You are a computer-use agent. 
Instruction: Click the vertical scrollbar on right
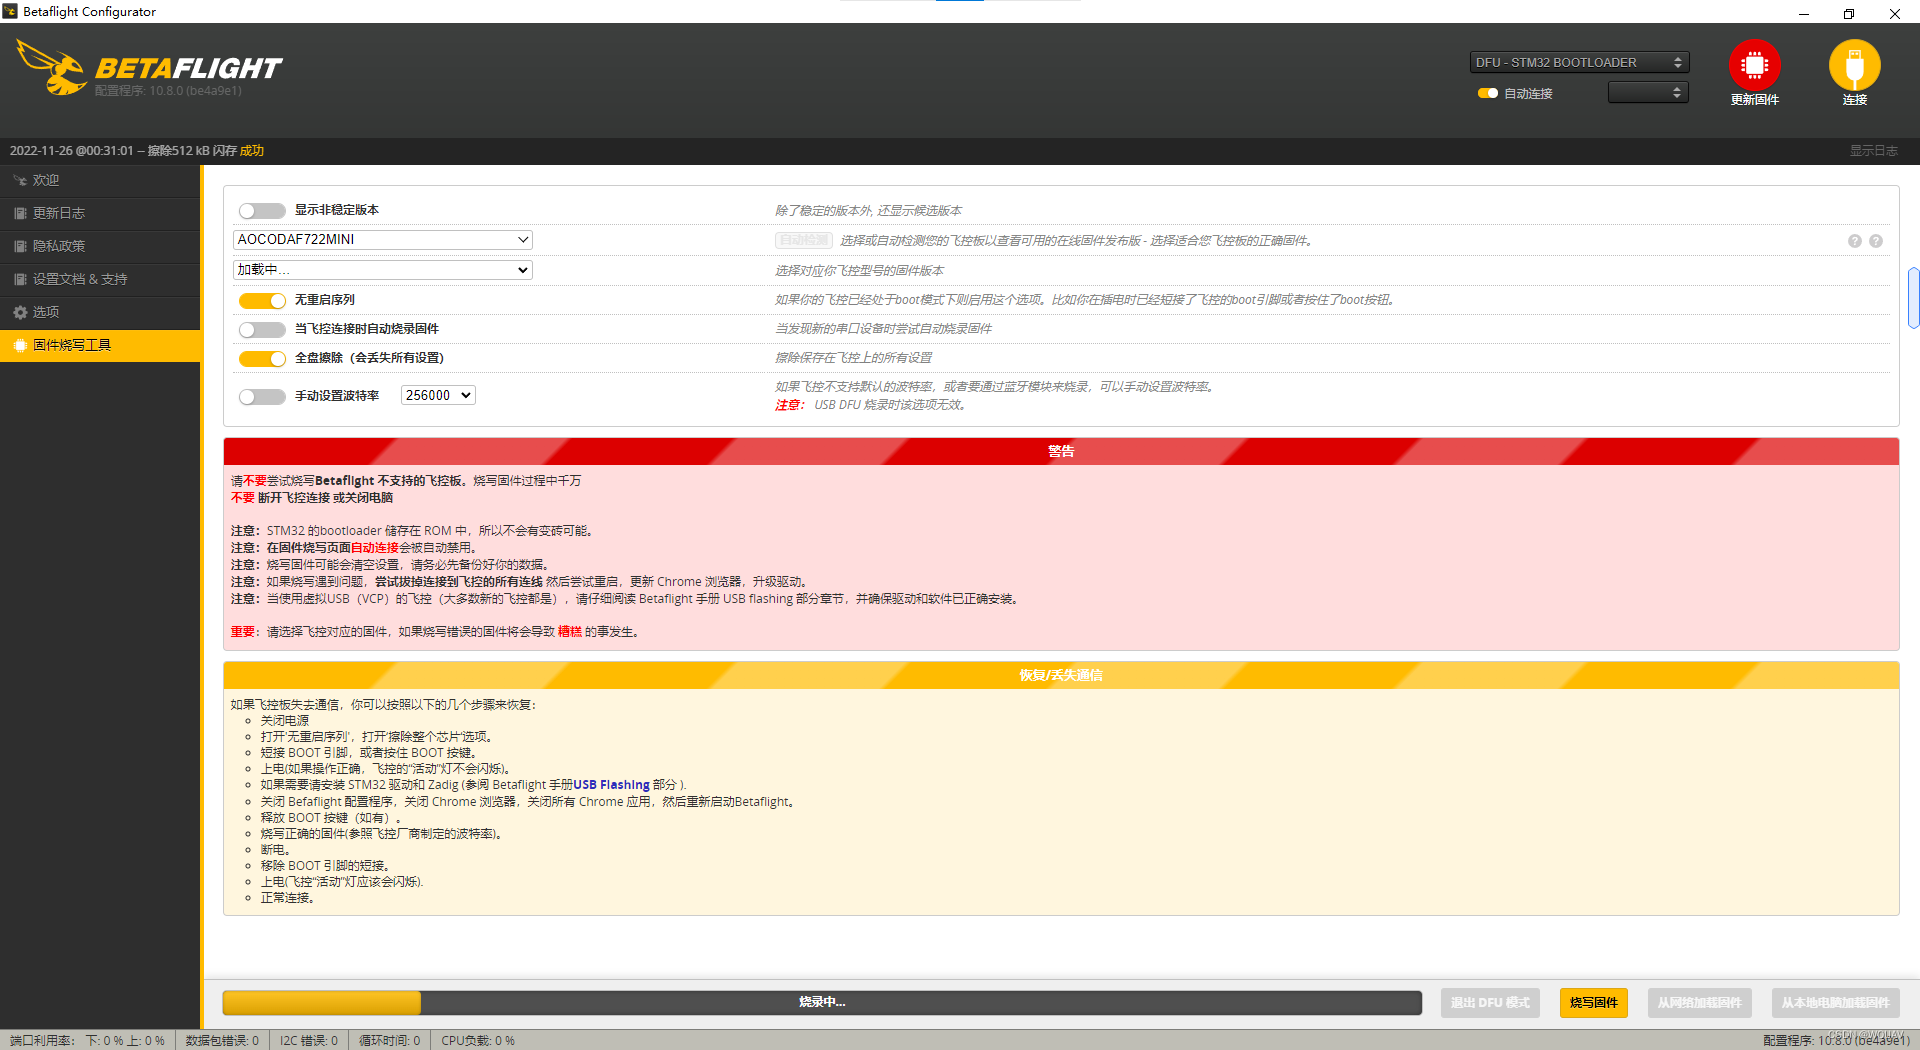click(x=1913, y=298)
